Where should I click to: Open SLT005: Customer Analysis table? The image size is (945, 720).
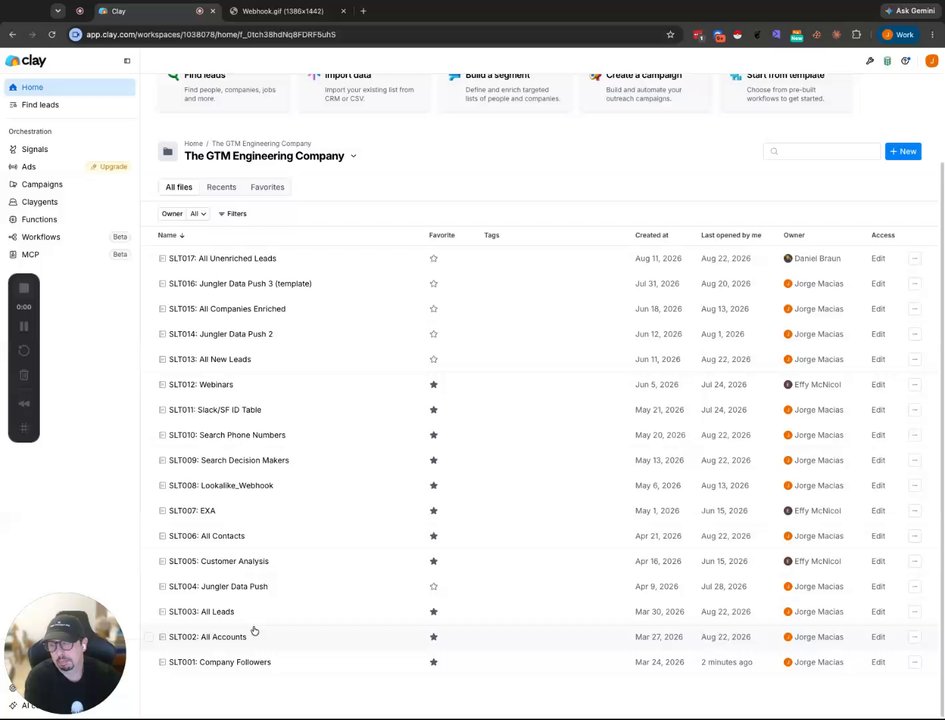coord(219,562)
